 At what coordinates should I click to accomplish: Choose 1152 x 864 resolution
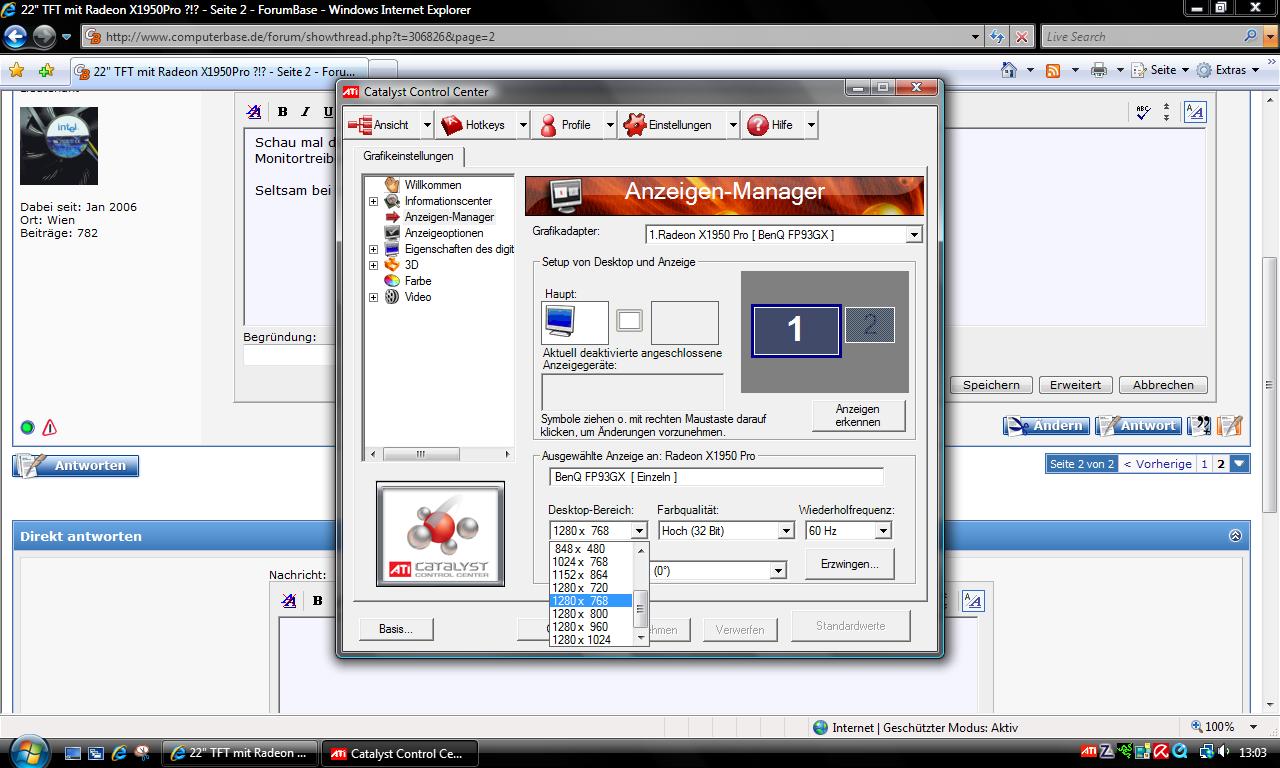tap(590, 575)
